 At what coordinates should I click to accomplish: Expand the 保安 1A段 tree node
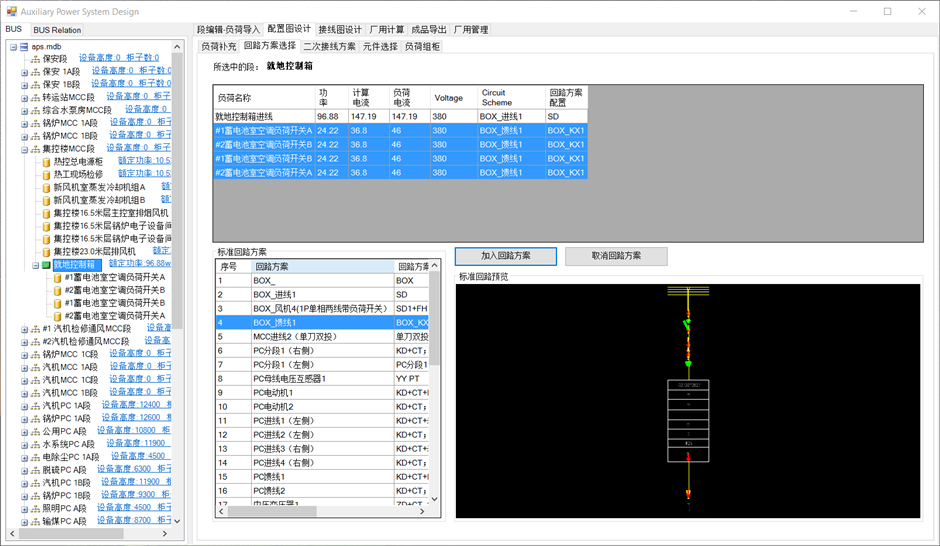coord(24,72)
